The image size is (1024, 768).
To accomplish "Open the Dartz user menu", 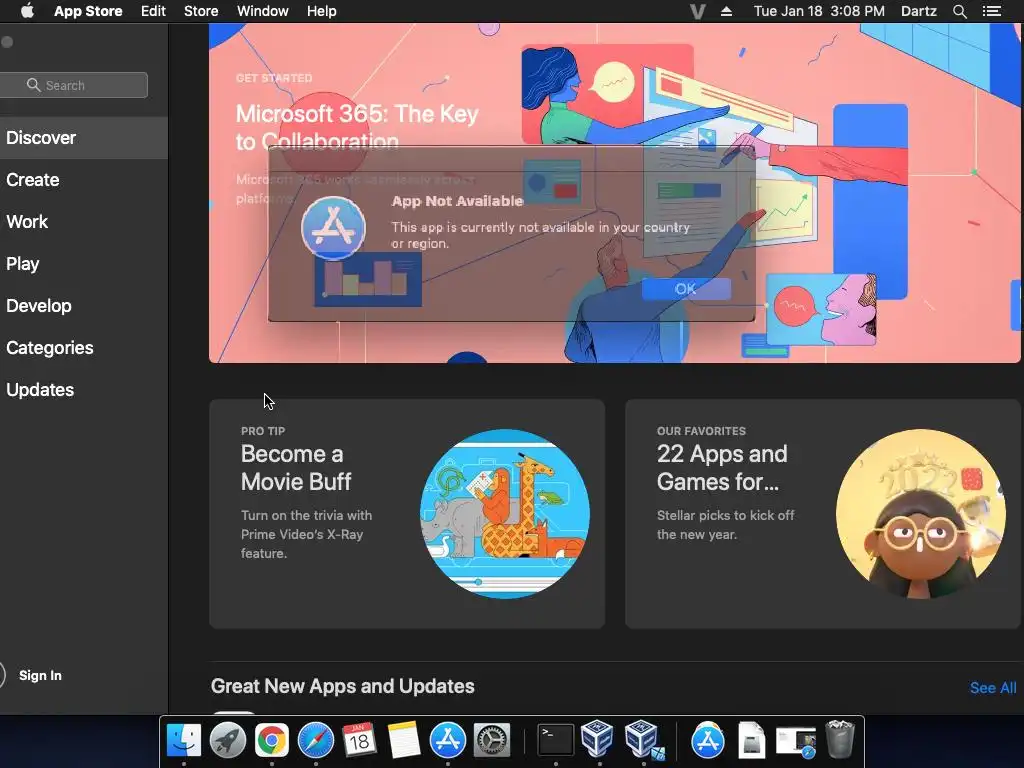I will (918, 11).
